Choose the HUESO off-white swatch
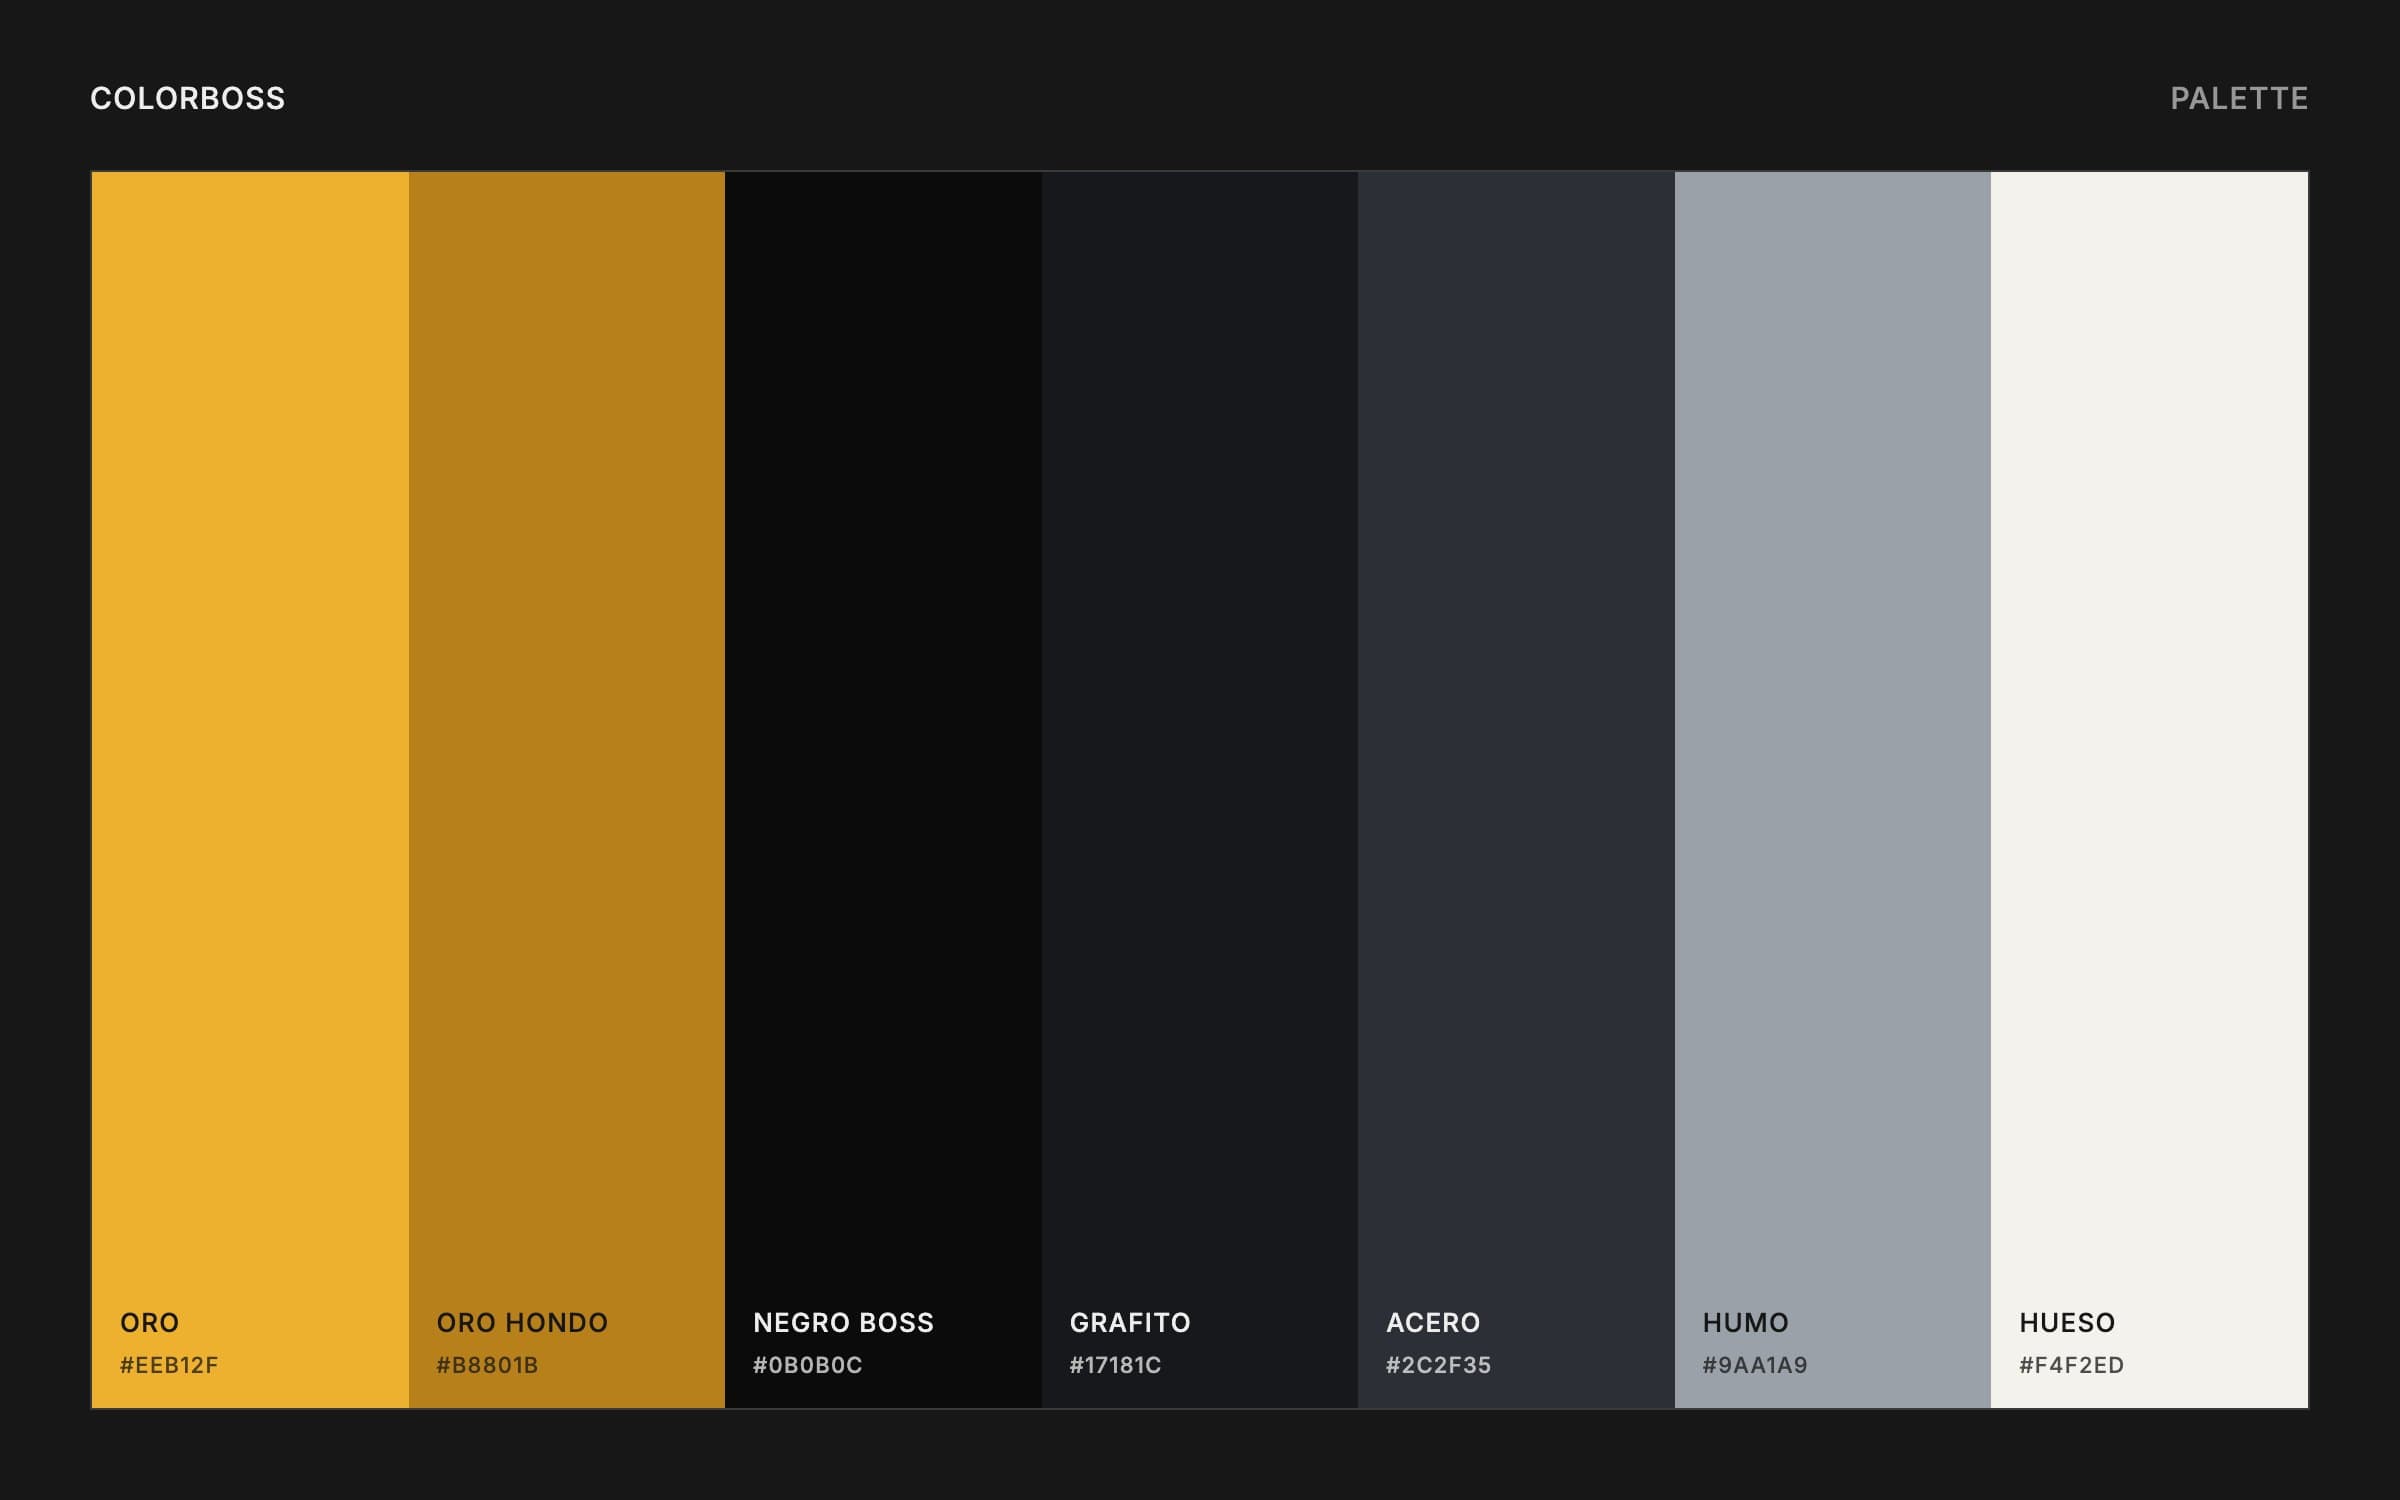The height and width of the screenshot is (1500, 2400). pyautogui.click(x=2149, y=790)
